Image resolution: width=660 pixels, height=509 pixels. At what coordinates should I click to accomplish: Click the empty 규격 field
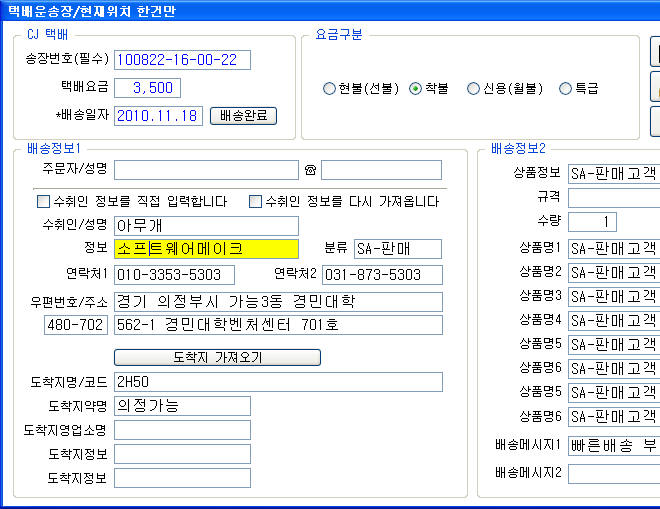(x=614, y=198)
